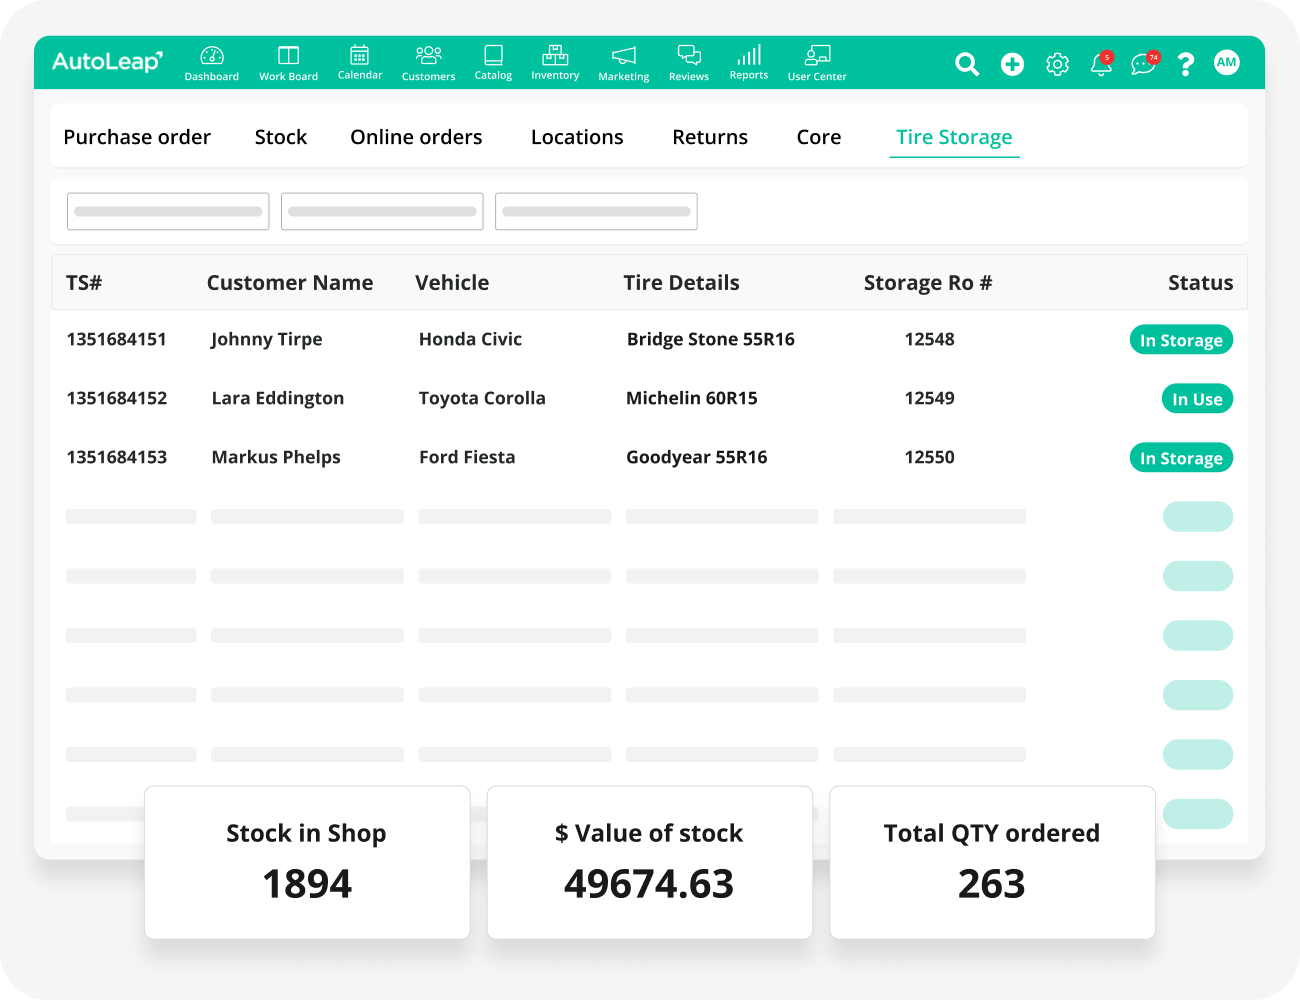The width and height of the screenshot is (1300, 1000).
Task: Click the first filter input field
Action: (168, 211)
